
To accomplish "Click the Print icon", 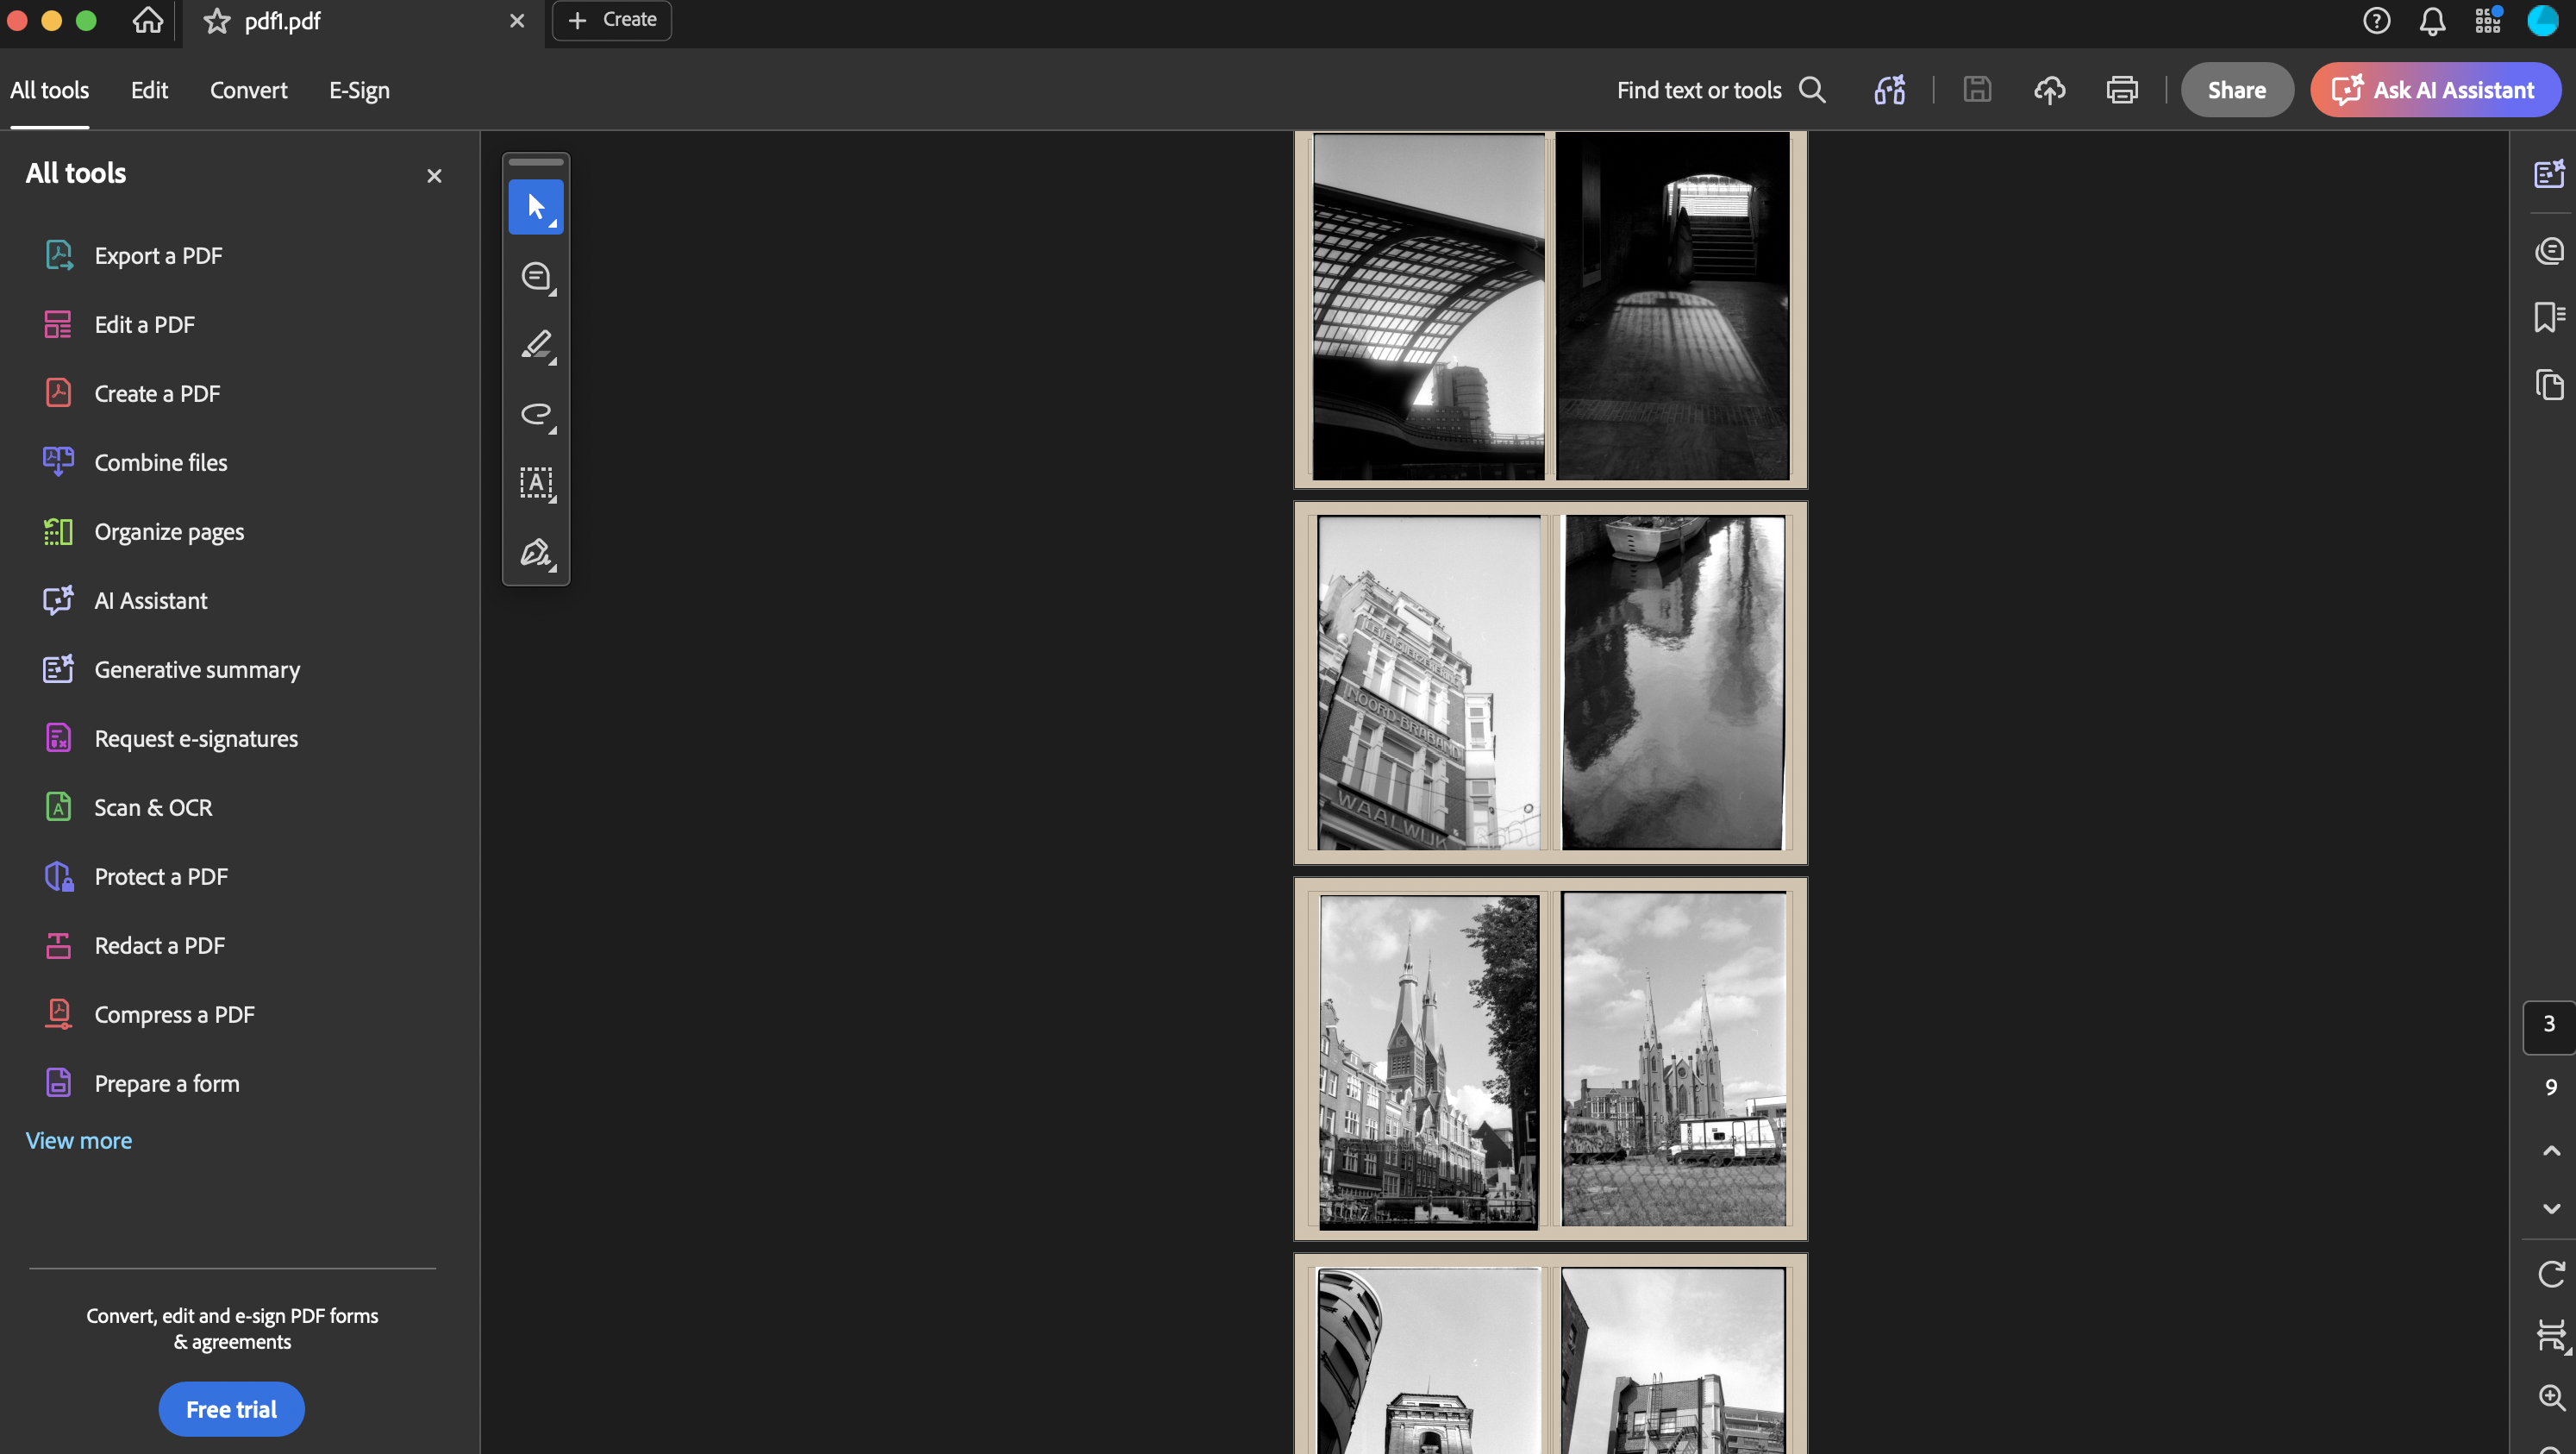I will pos(2122,90).
